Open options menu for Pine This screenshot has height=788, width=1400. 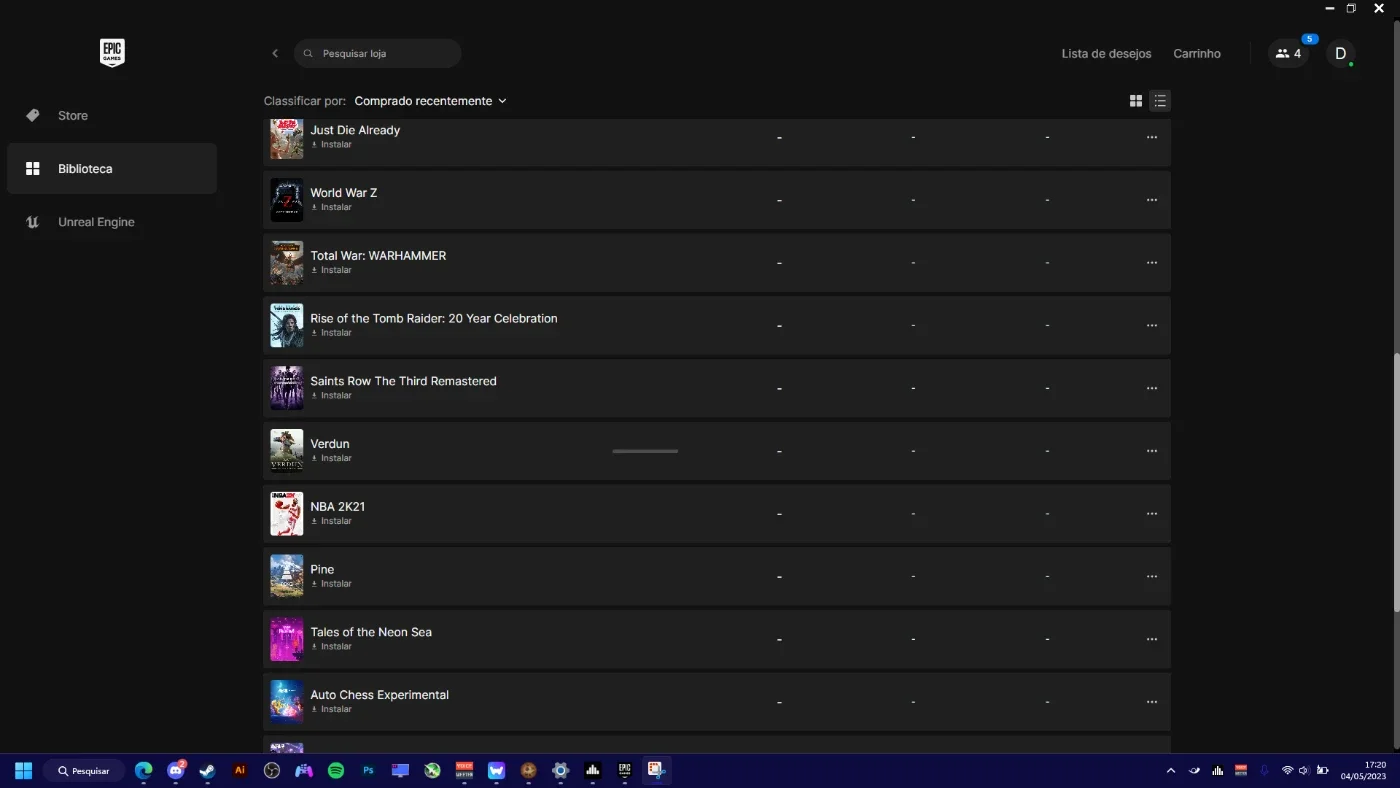[x=1152, y=576]
